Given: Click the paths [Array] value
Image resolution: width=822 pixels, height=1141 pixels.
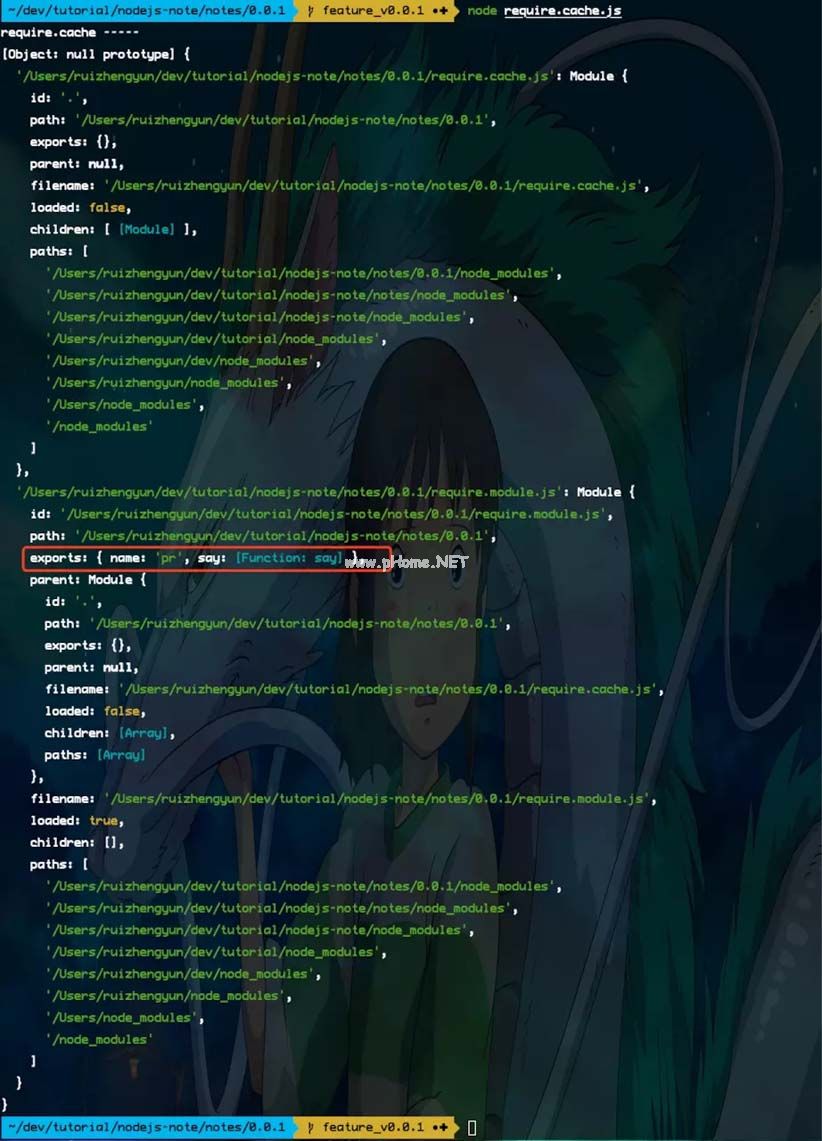Looking at the screenshot, I should [x=121, y=755].
